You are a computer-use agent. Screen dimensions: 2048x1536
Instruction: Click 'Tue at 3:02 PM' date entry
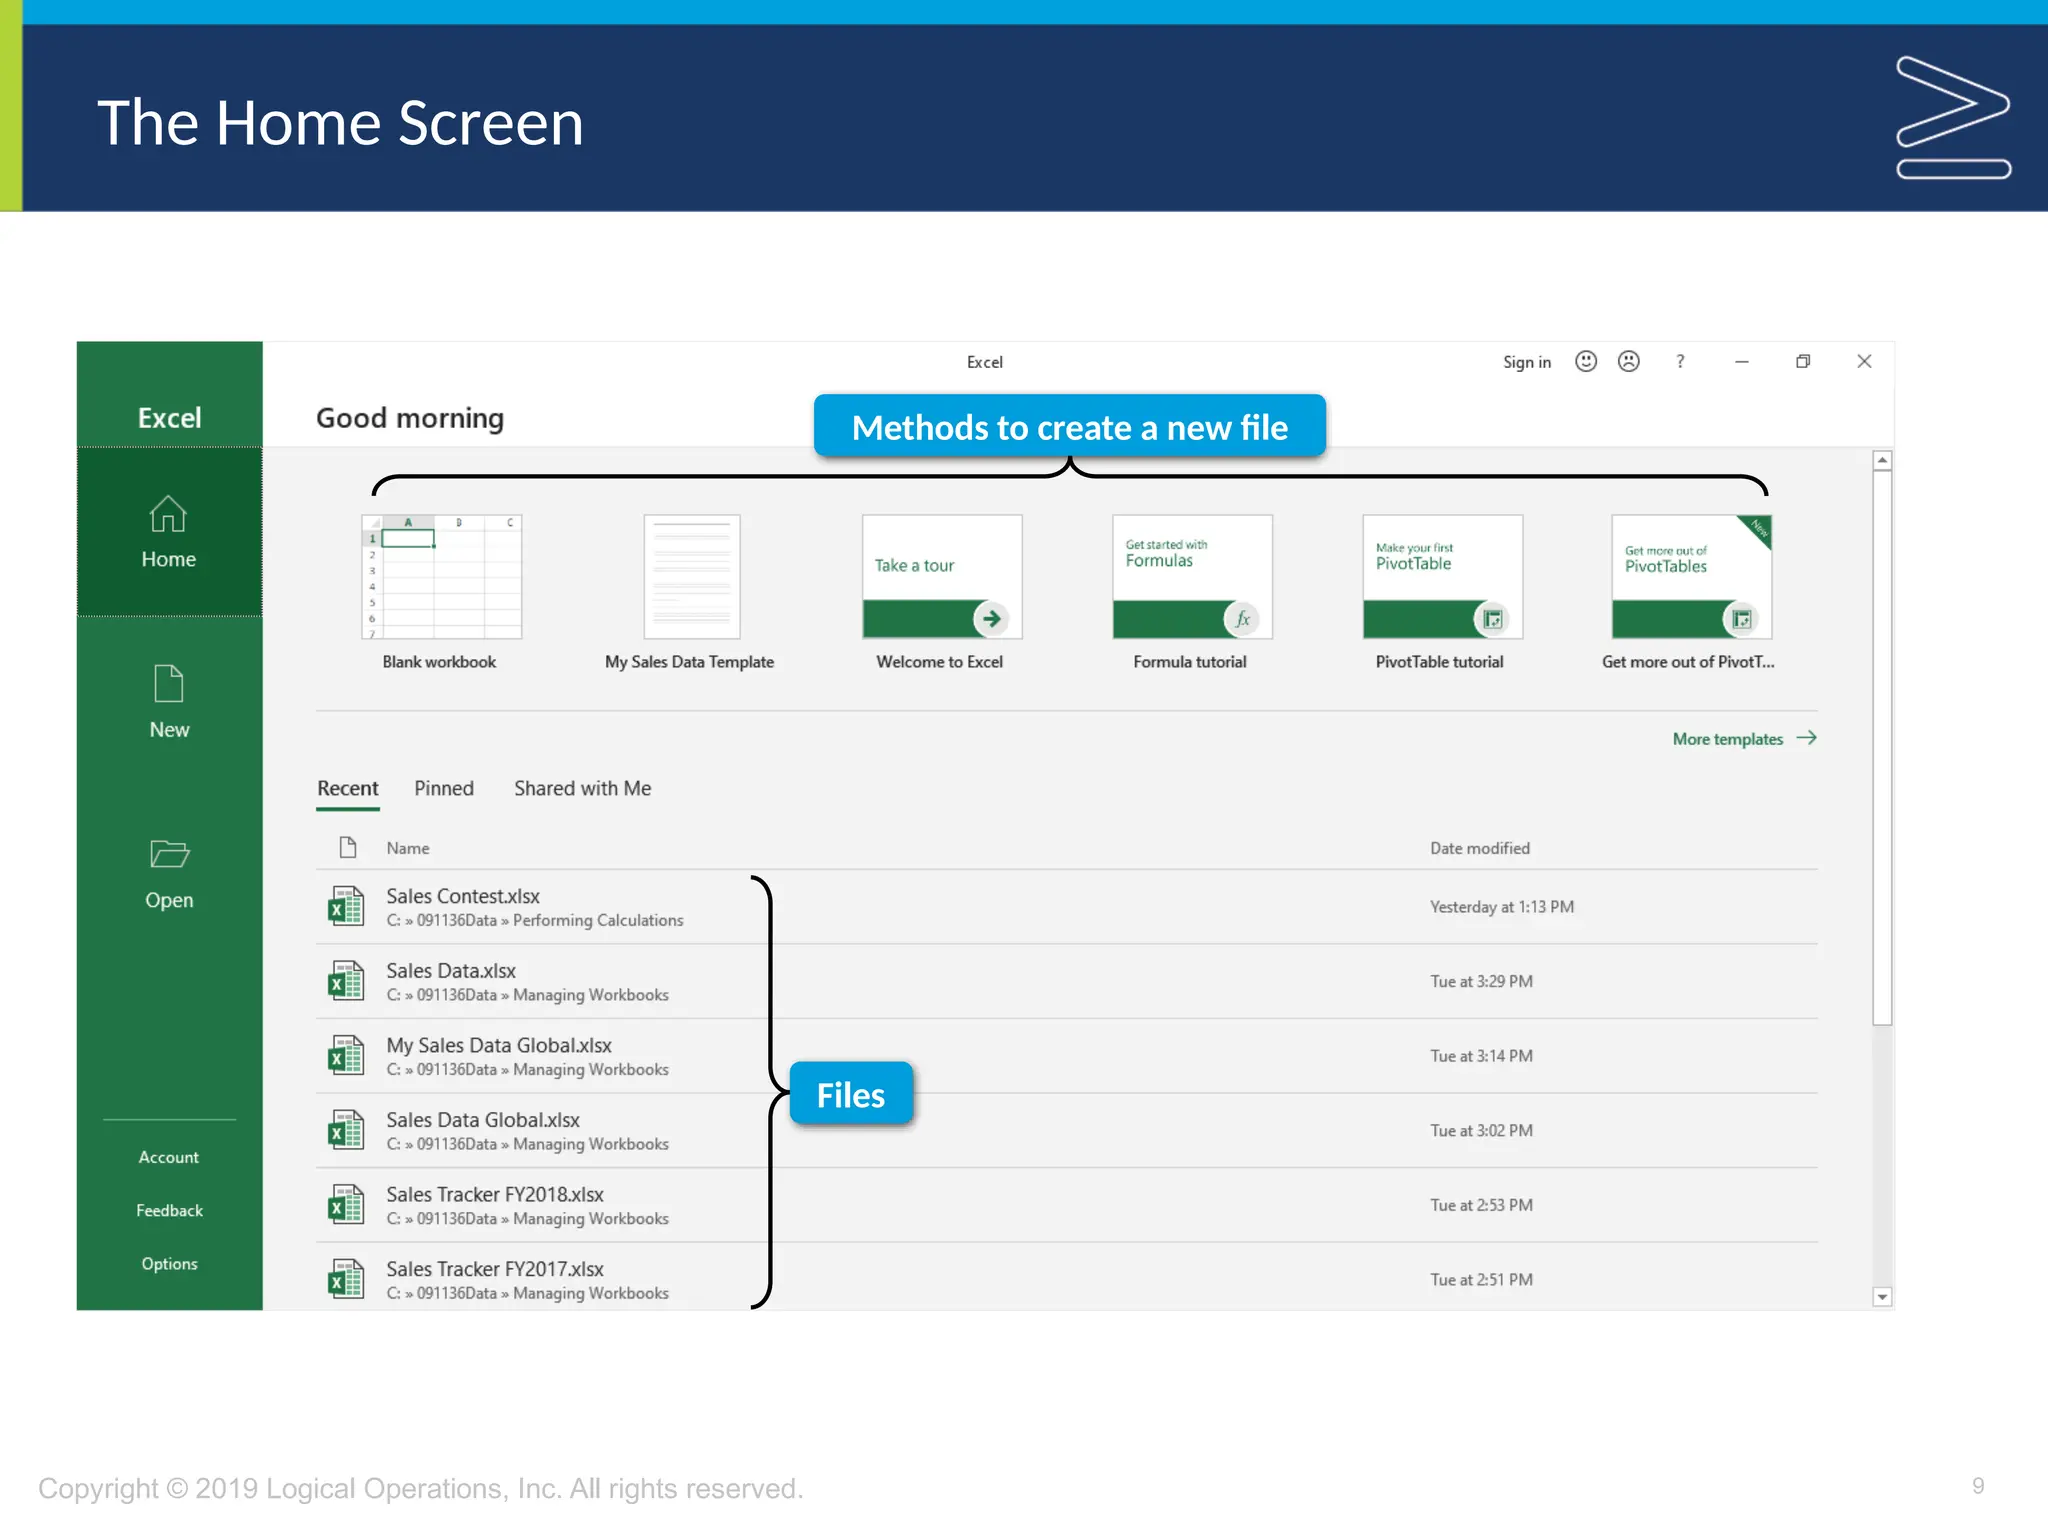point(1481,1131)
